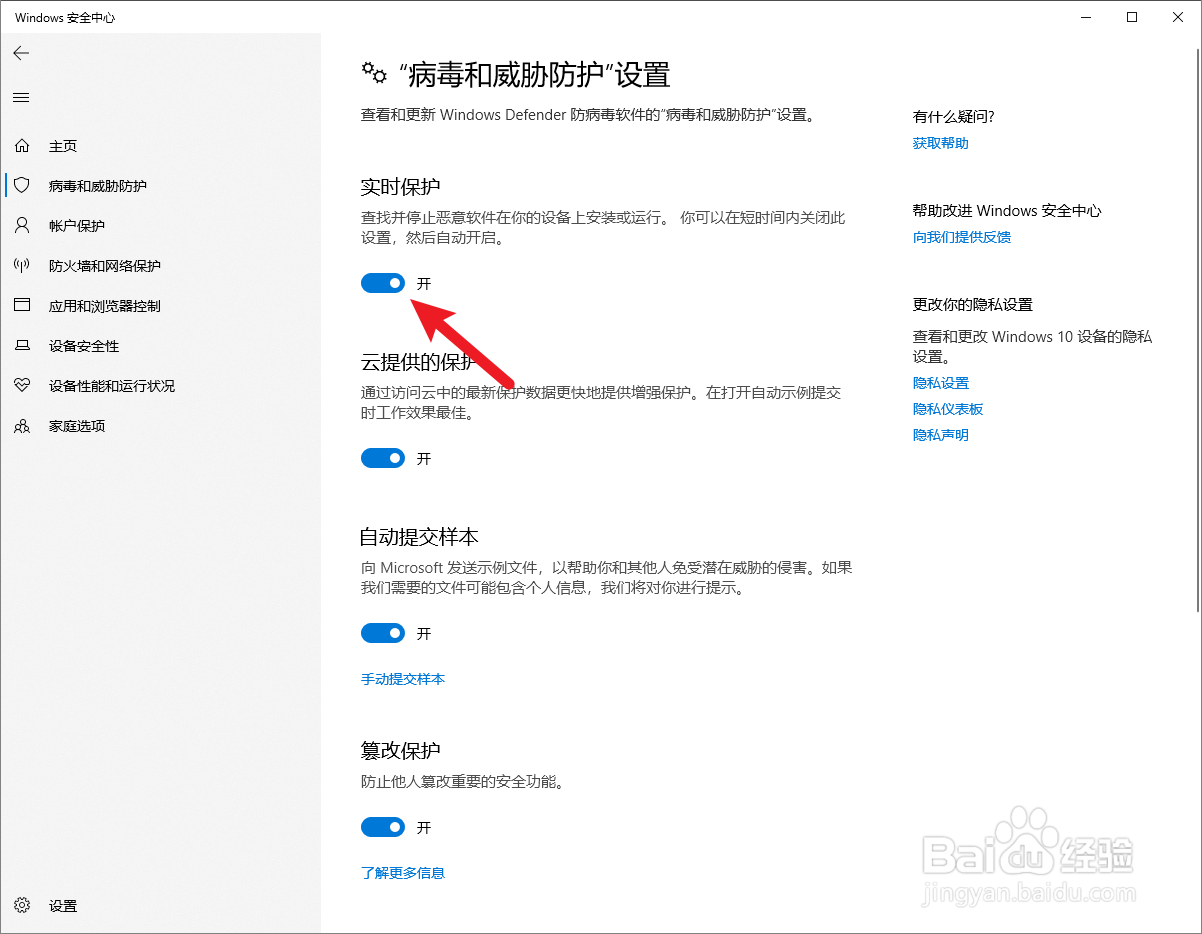This screenshot has height=934, width=1202.
Task: Minimize the Windows 安全中心 window
Action: (1087, 17)
